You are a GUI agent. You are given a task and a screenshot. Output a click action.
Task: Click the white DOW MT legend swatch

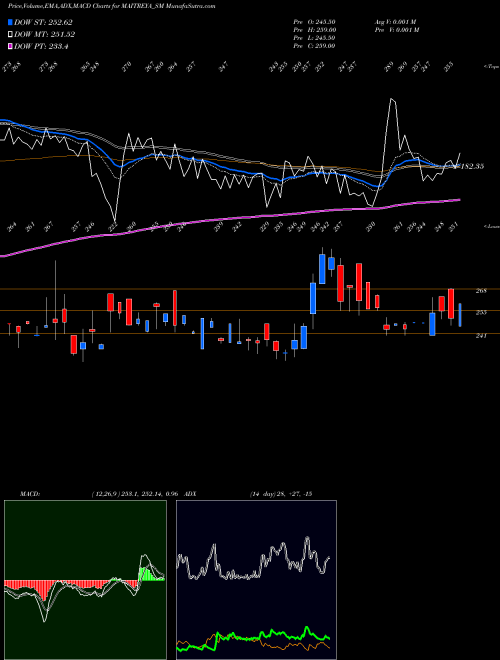(10, 35)
